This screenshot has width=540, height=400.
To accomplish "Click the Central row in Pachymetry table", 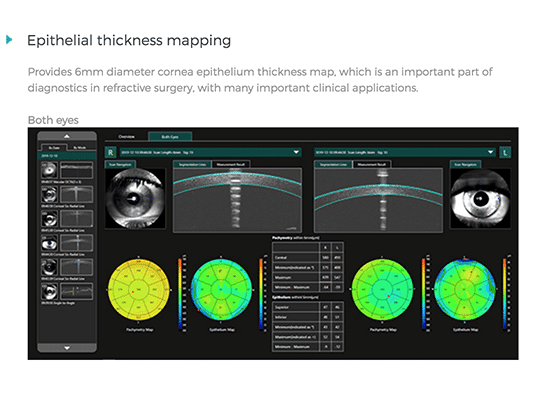I will tap(308, 257).
